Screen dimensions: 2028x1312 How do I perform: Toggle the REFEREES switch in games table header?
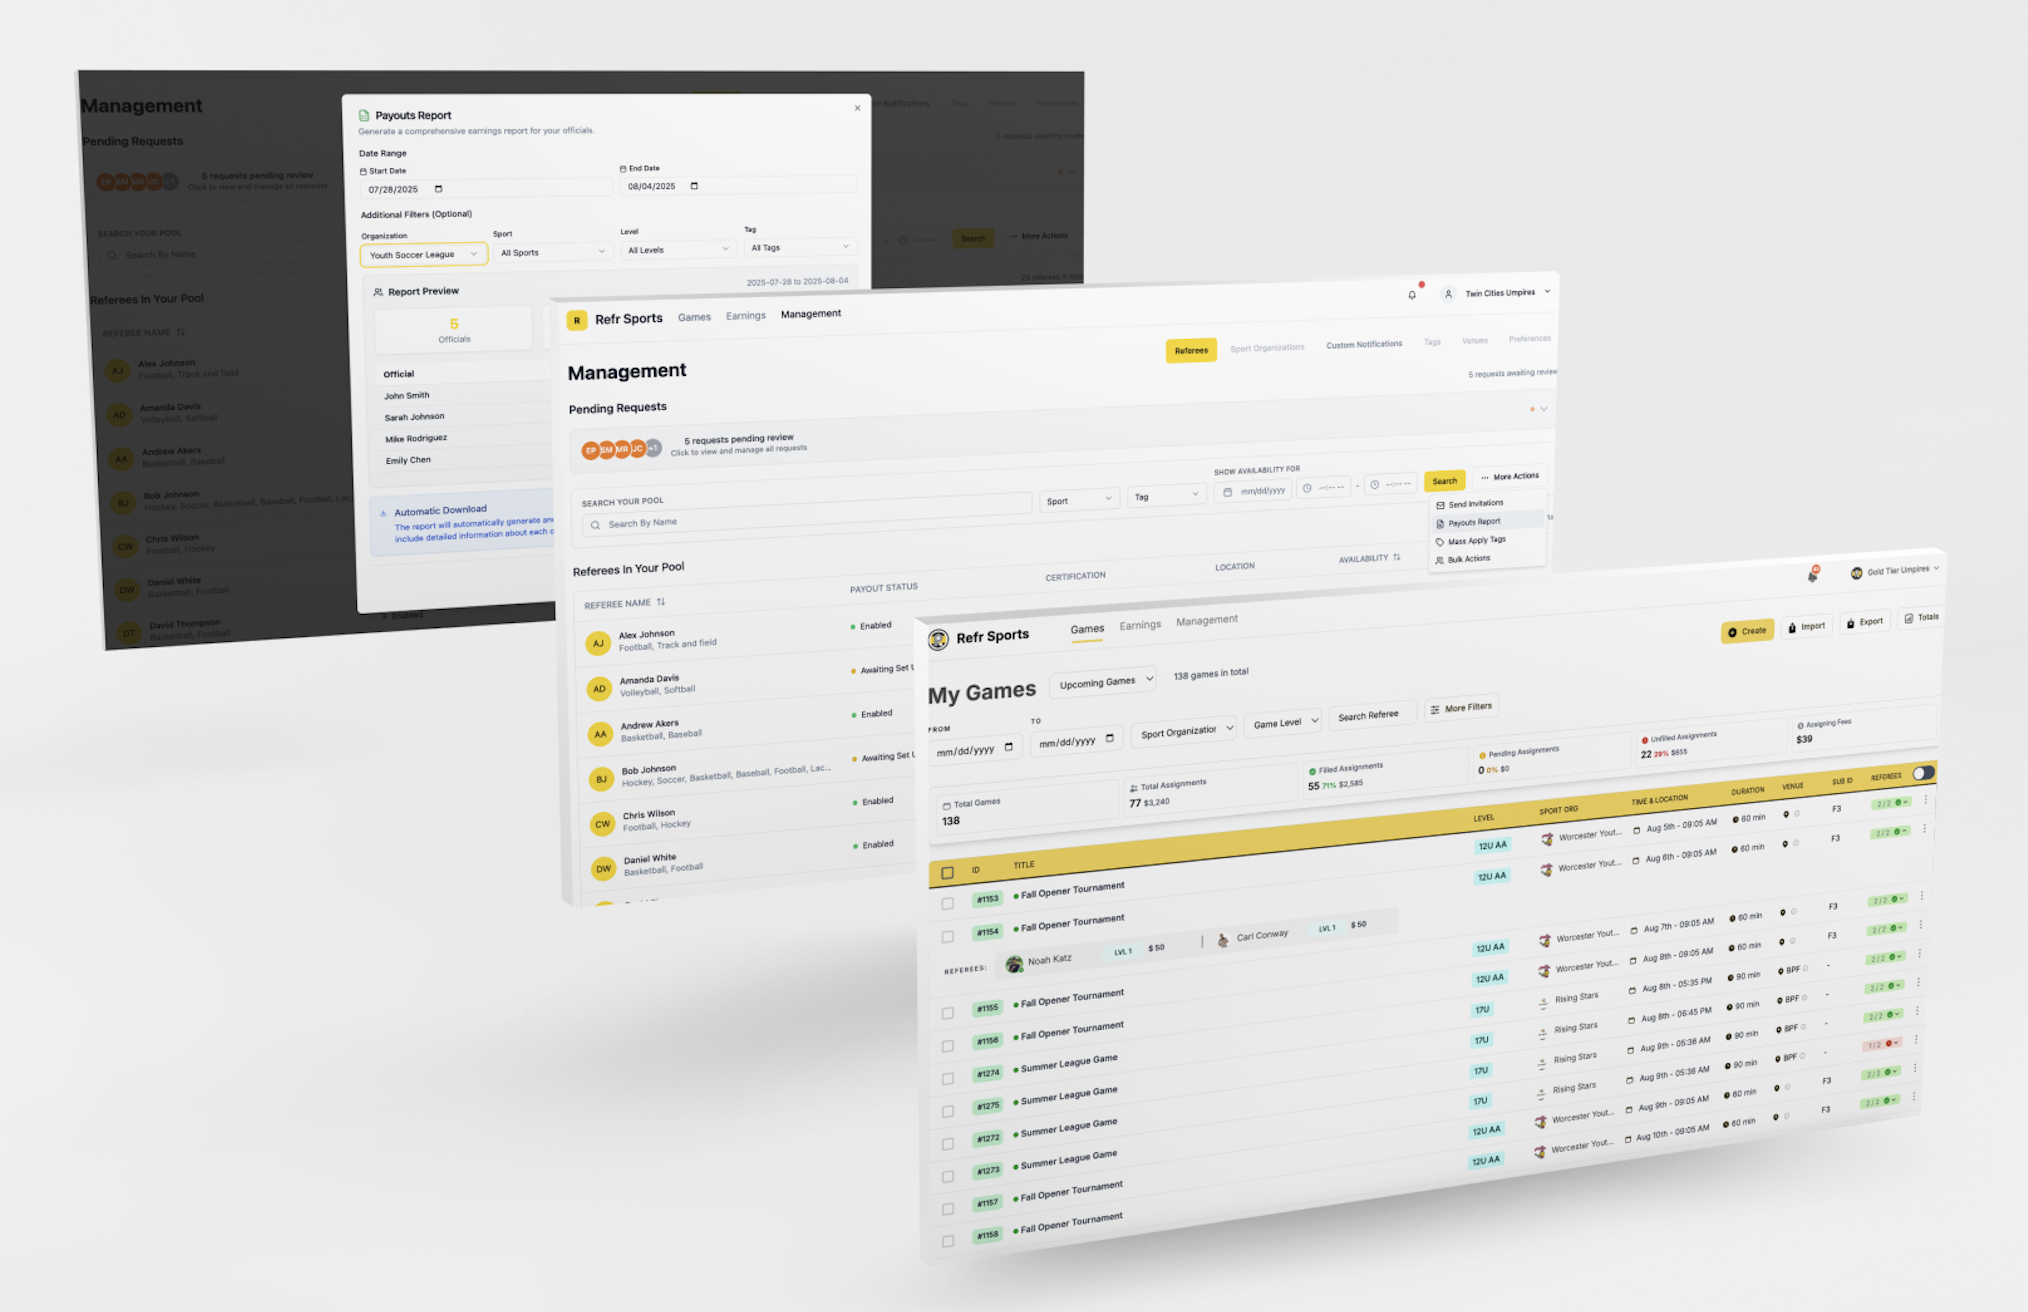(1923, 773)
